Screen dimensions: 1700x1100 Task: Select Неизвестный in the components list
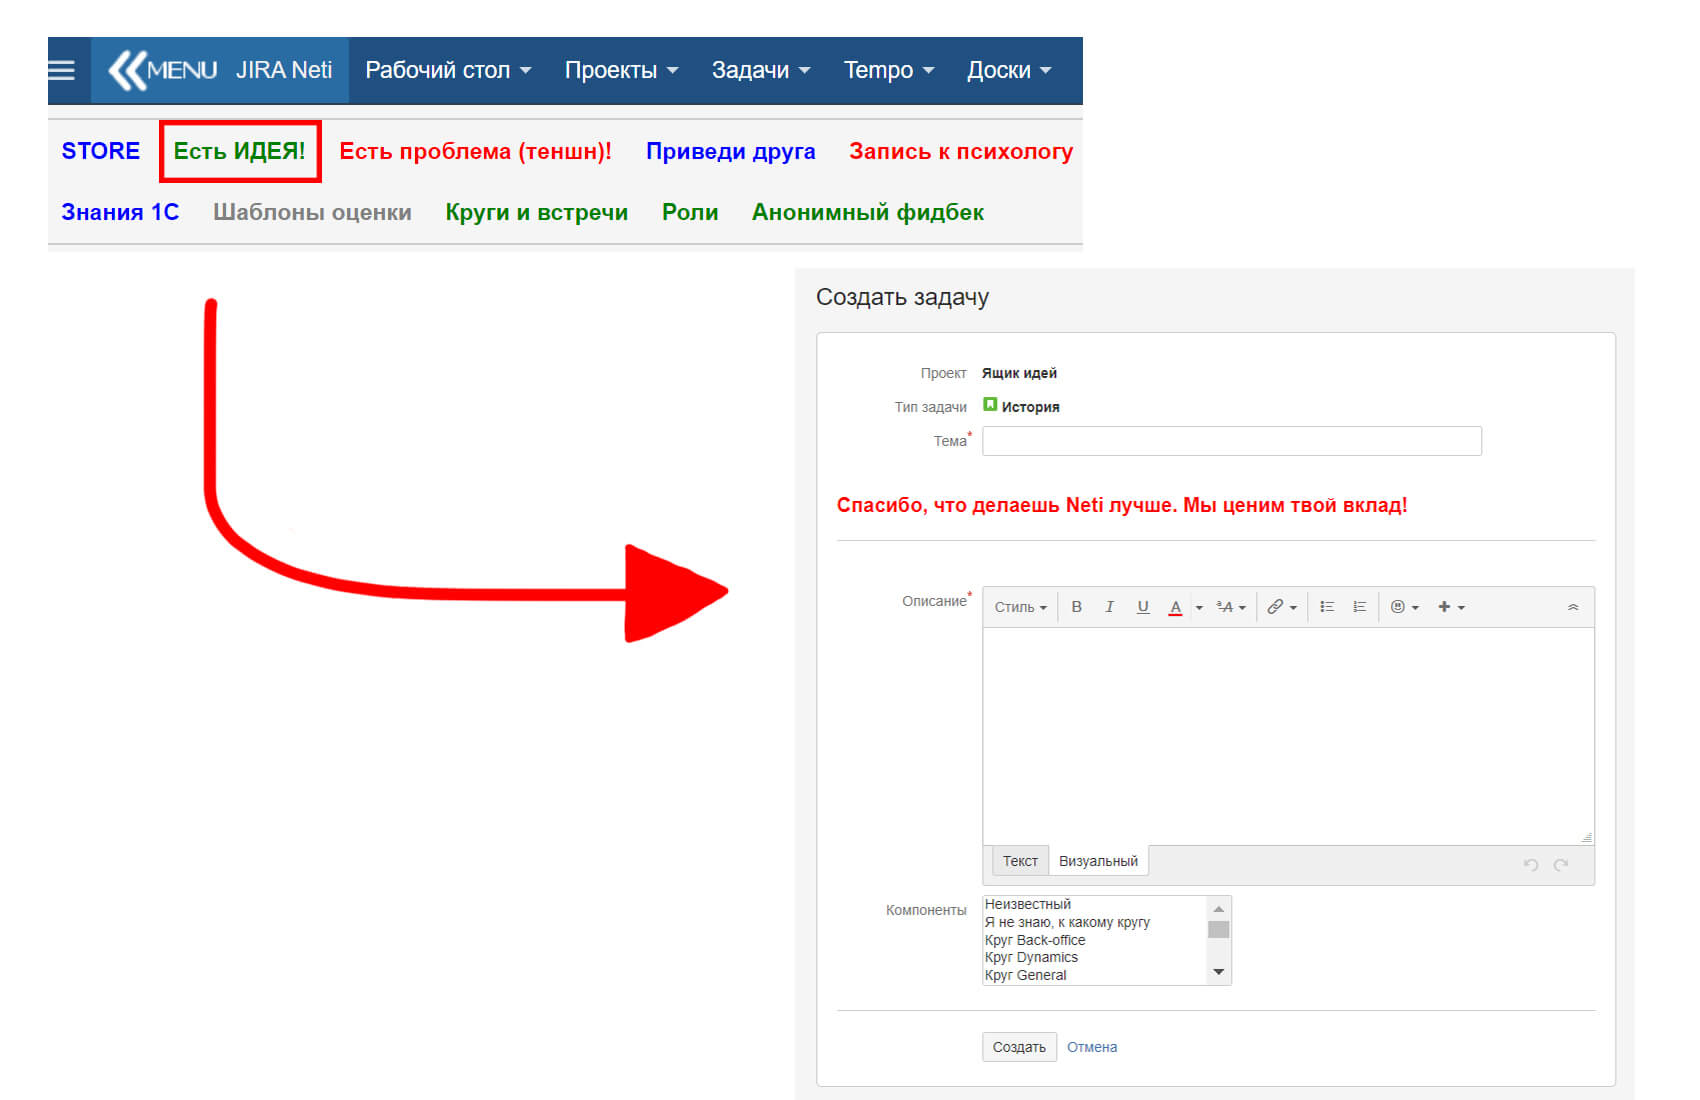click(1094, 904)
